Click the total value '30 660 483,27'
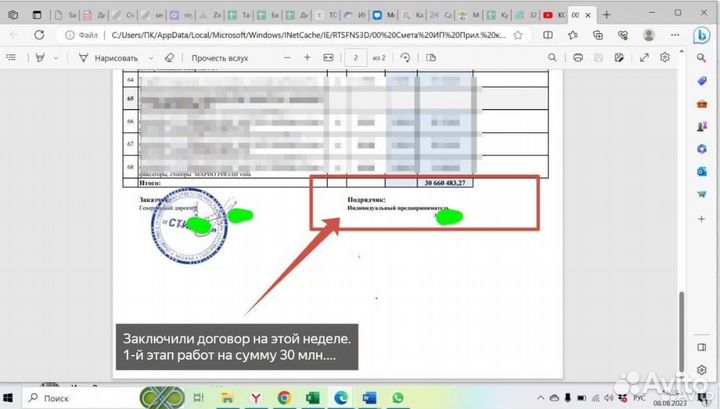The image size is (720, 409). pos(444,183)
